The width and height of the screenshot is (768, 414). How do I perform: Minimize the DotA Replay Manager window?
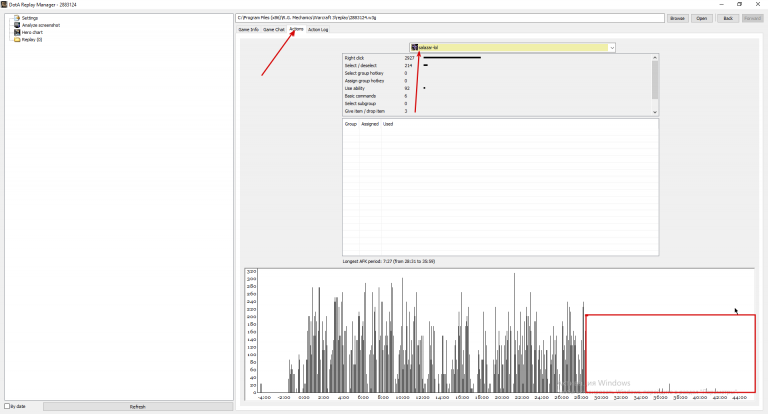pyautogui.click(x=721, y=4)
